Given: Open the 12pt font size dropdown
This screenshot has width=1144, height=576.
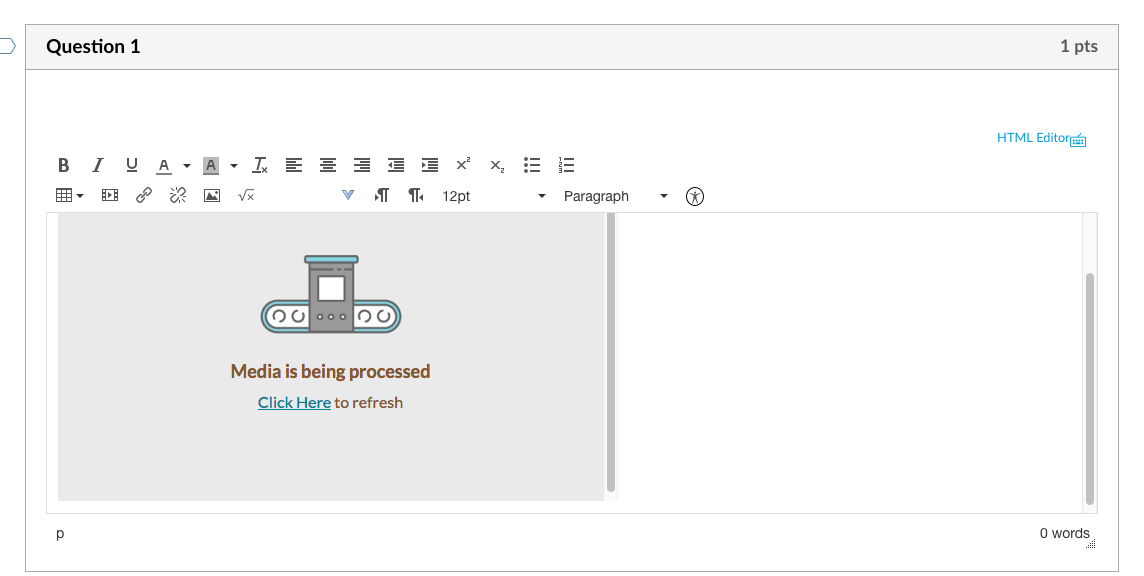Looking at the screenshot, I should (494, 196).
